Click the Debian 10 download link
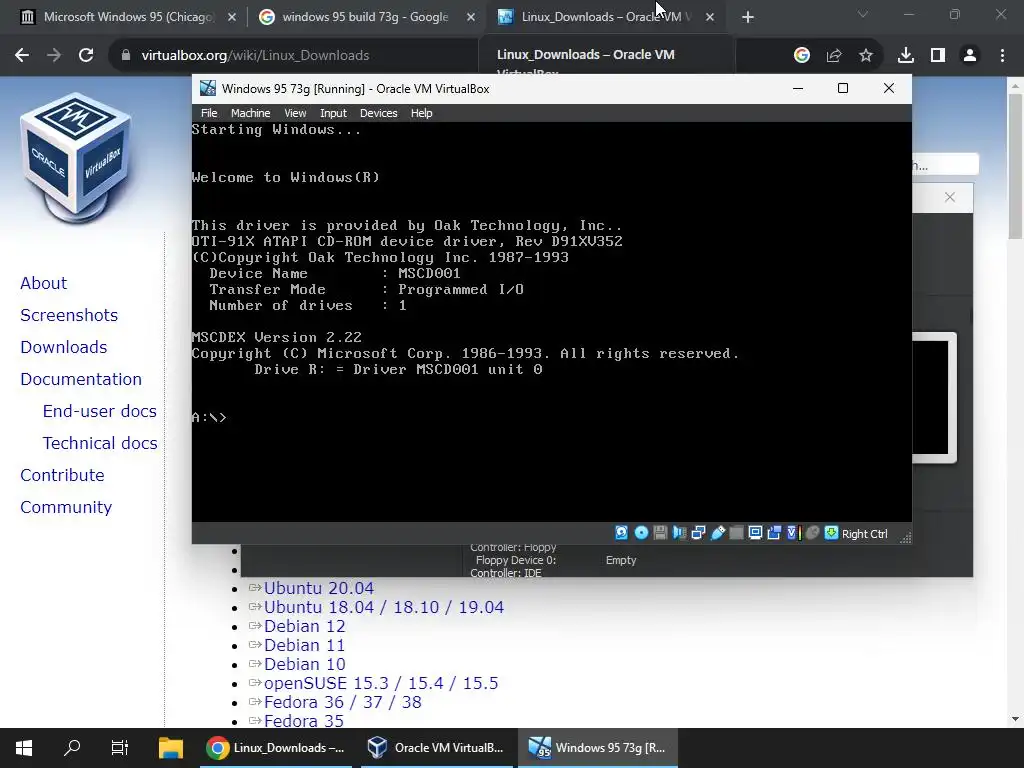Screen dimensions: 1024x768 (304, 664)
